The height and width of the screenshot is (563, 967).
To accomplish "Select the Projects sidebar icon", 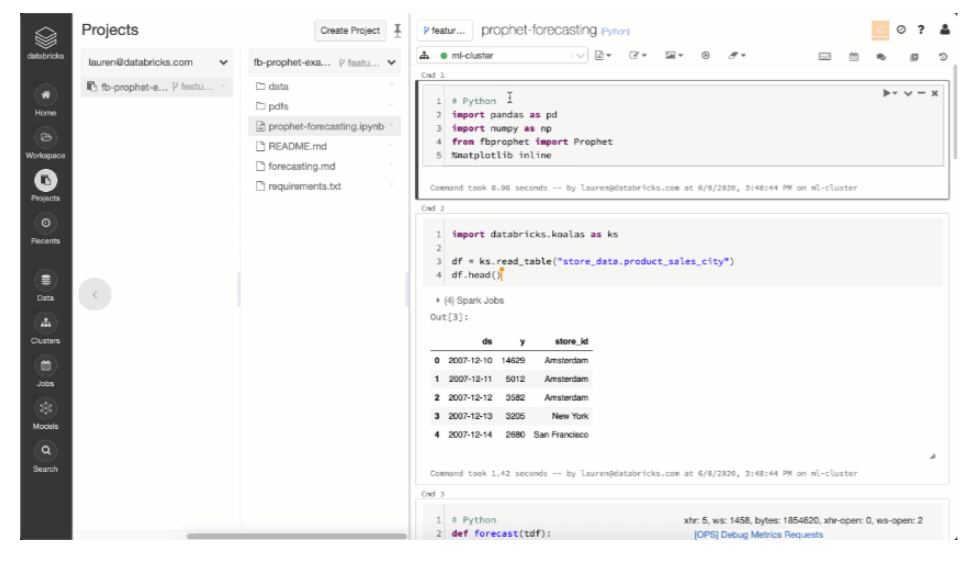I will click(45, 185).
